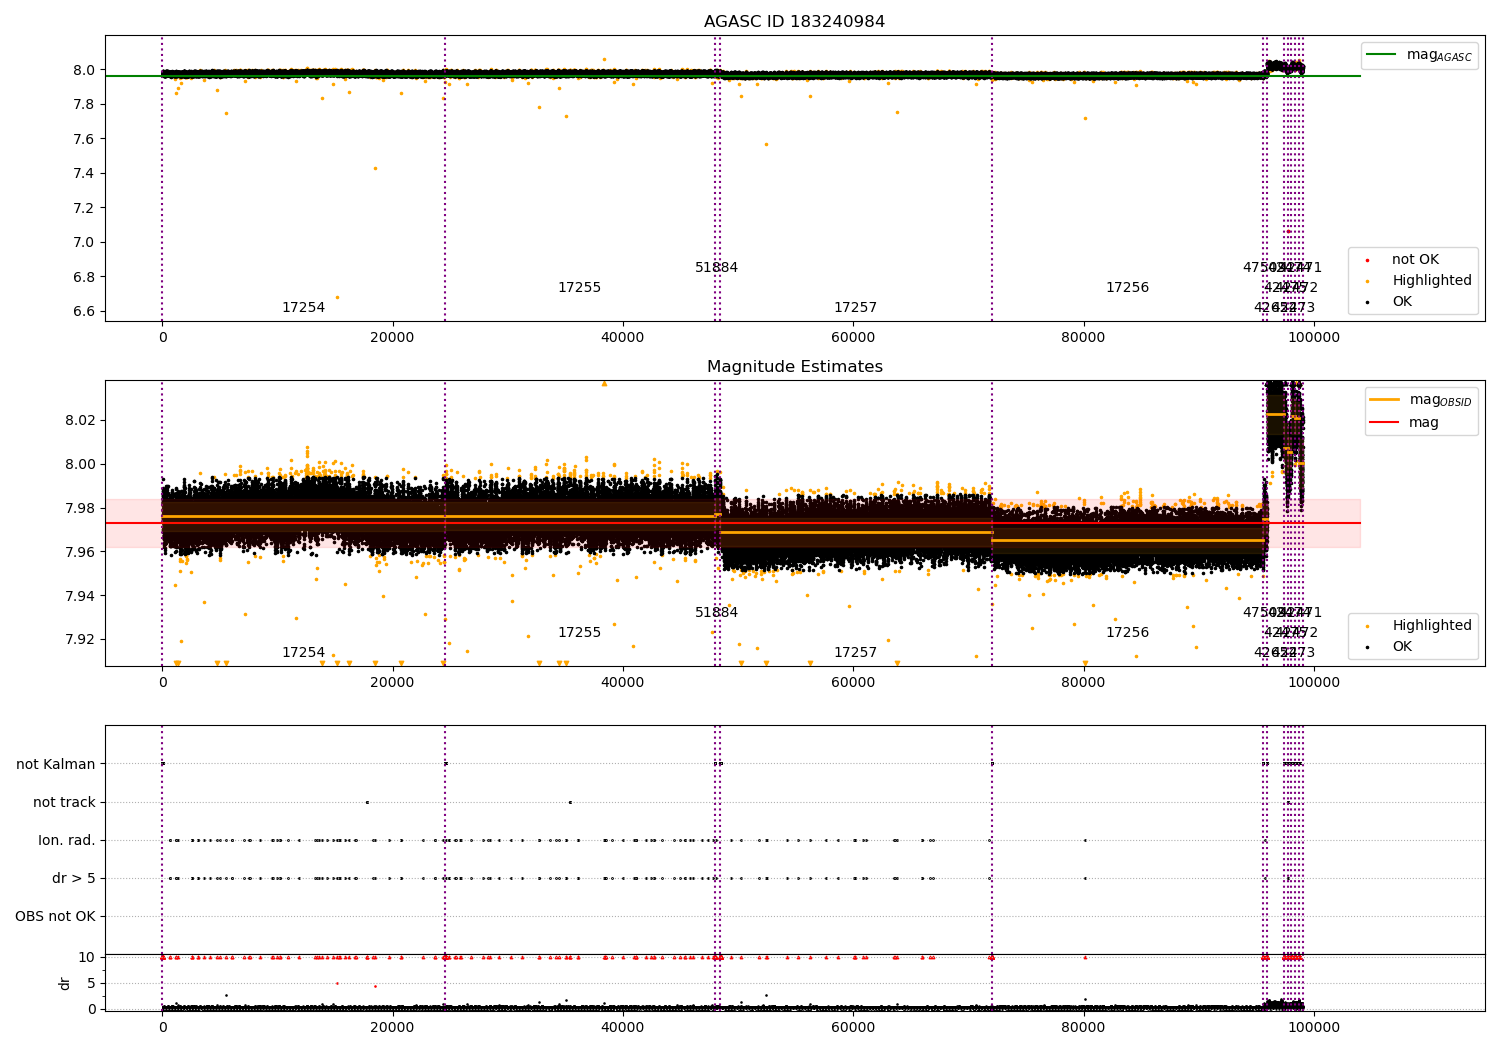Click OBSID label 17256 in AGASC ID plot
The height and width of the screenshot is (1050, 1500).
click(x=1127, y=288)
